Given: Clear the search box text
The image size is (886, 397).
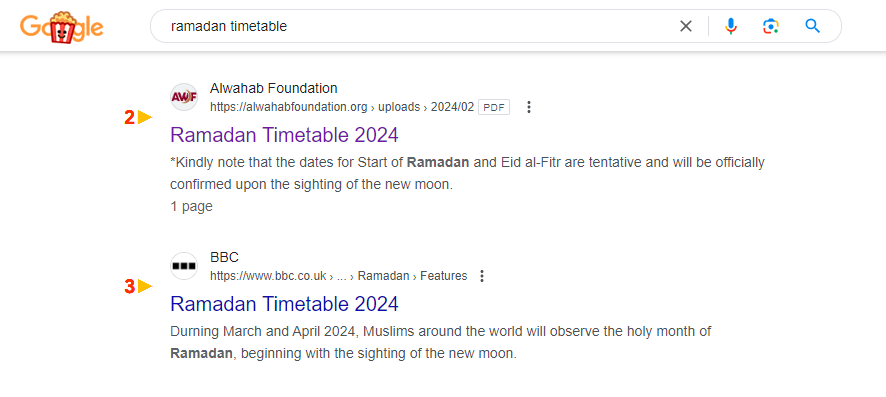Looking at the screenshot, I should click(685, 26).
